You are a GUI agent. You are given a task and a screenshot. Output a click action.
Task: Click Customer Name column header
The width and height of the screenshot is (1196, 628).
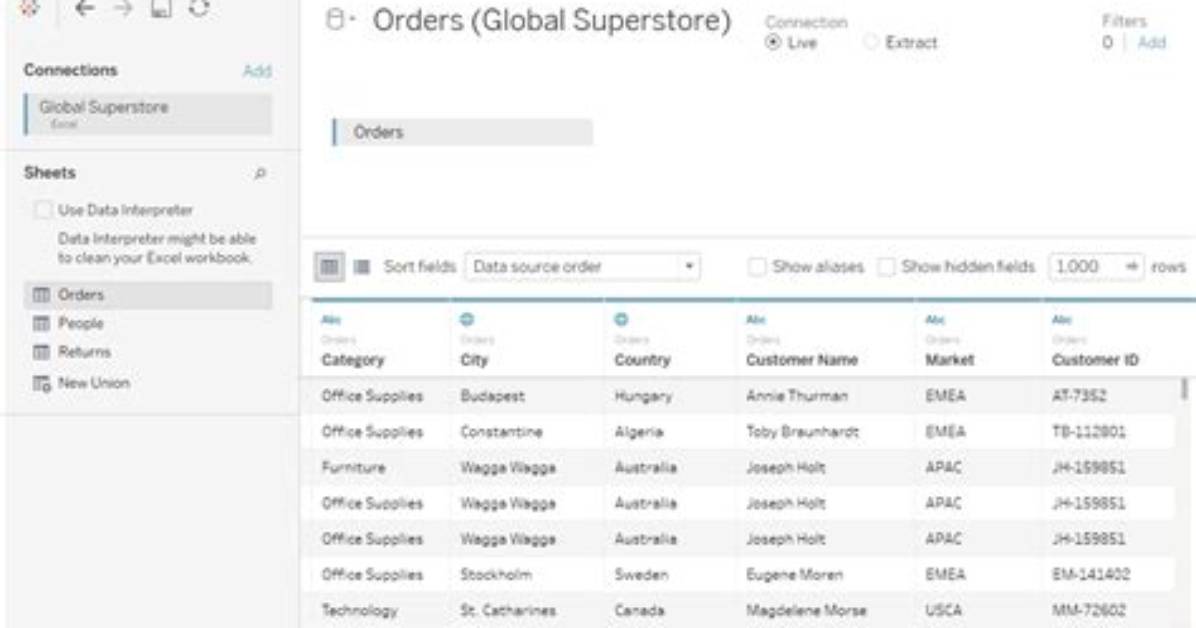[802, 360]
